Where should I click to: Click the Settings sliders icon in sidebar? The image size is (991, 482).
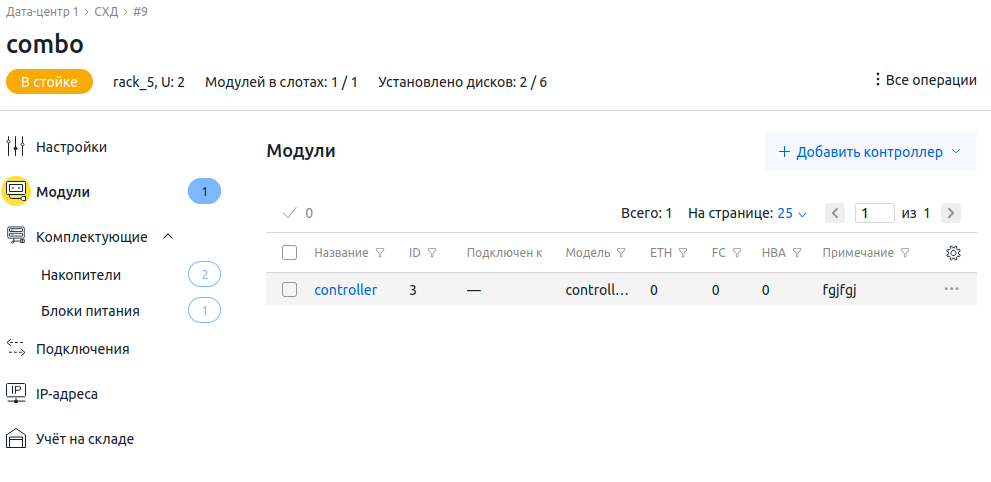pos(15,147)
